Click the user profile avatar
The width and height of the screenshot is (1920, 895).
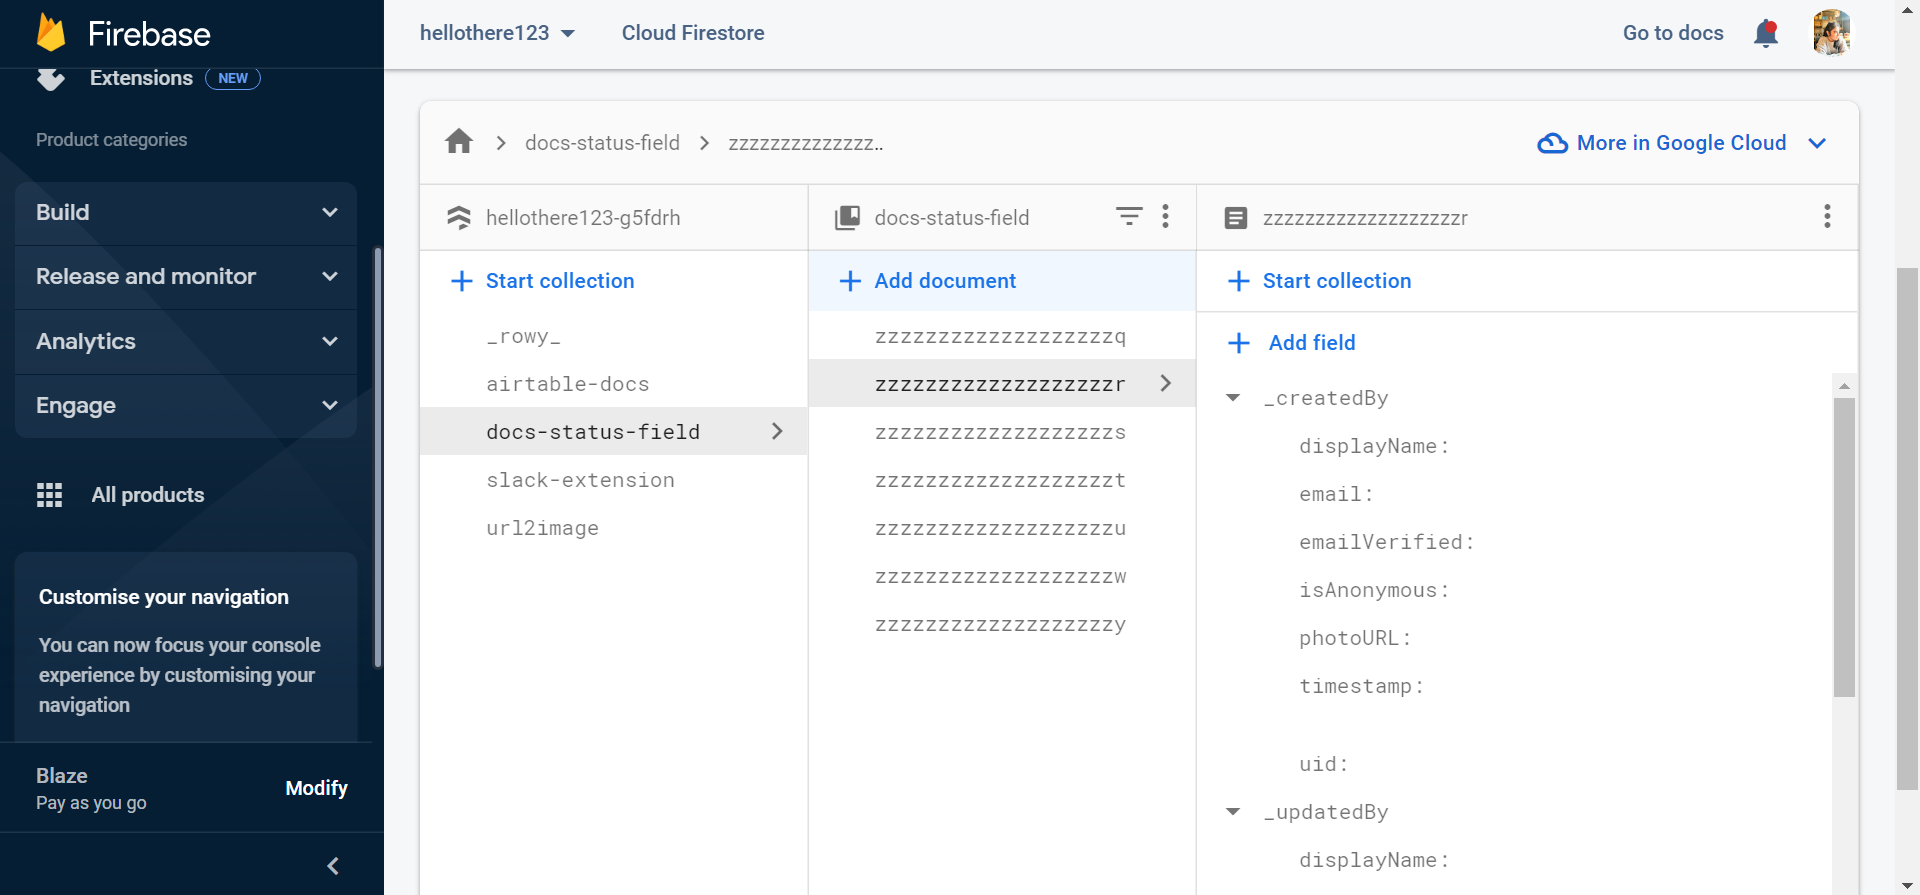point(1831,33)
